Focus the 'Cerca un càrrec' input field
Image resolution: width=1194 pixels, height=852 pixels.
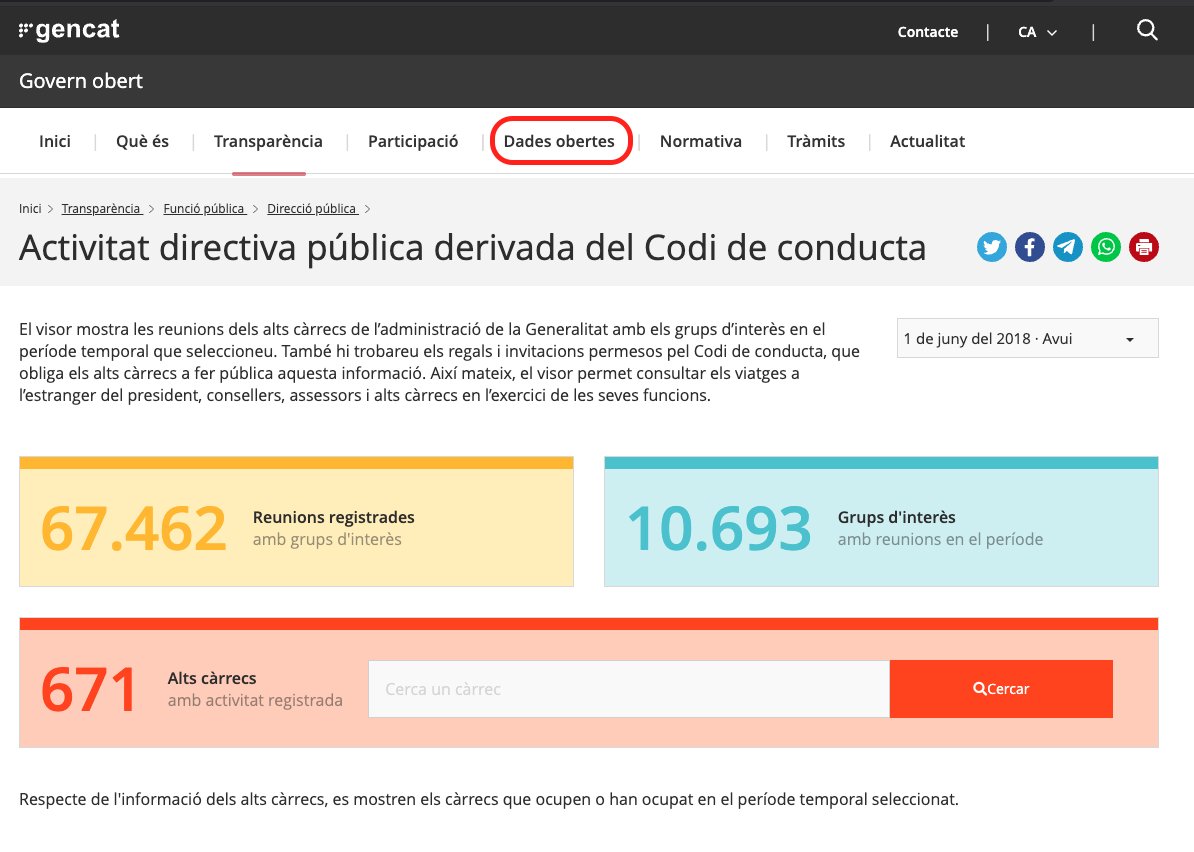pyautogui.click(x=629, y=689)
